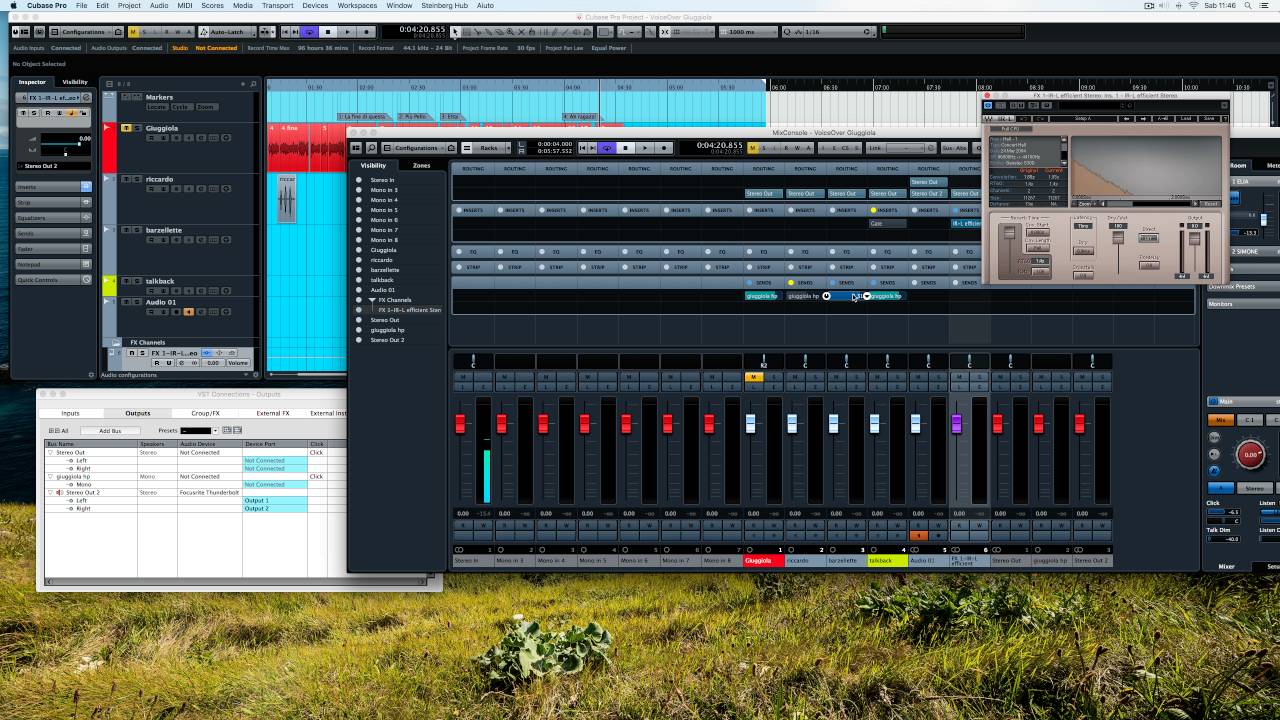Open the Steinberg Hub menu
Viewport: 1280px width, 720px height.
click(444, 5)
